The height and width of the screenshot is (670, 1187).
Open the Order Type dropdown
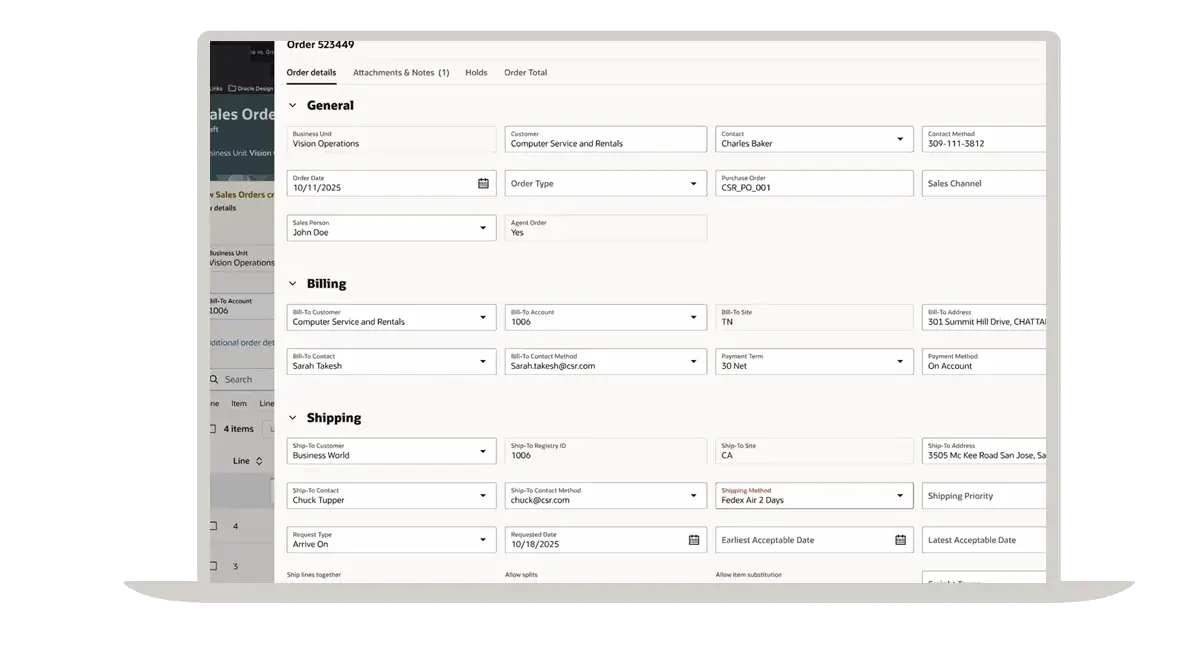[693, 184]
